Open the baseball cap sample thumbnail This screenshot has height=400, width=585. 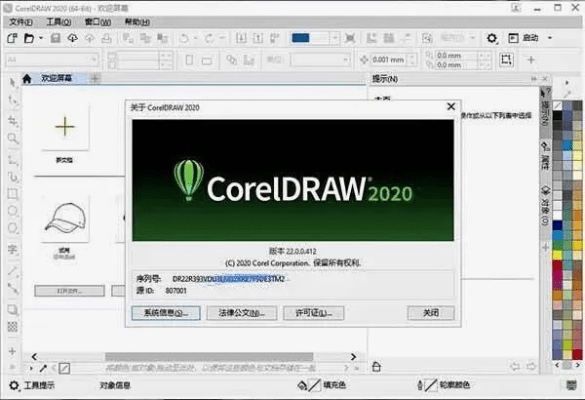tap(65, 219)
